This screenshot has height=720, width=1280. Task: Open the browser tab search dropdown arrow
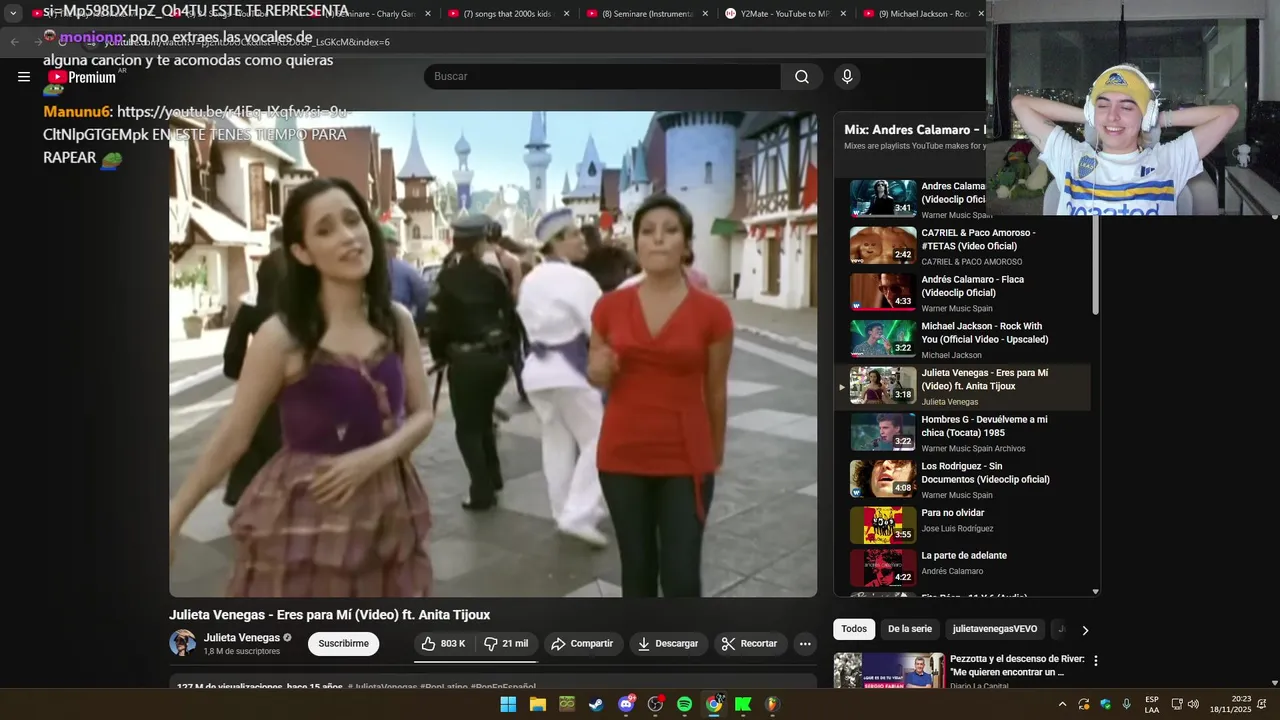13,14
